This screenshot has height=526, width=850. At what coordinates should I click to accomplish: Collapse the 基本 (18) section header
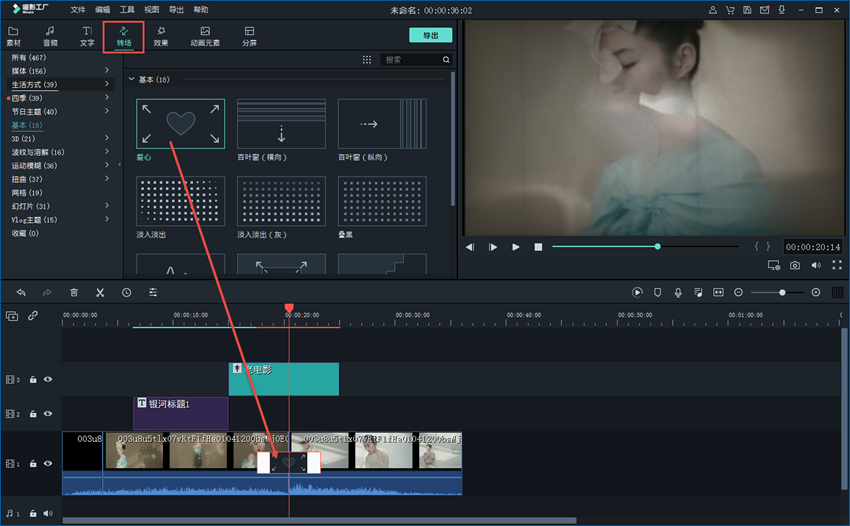point(131,78)
